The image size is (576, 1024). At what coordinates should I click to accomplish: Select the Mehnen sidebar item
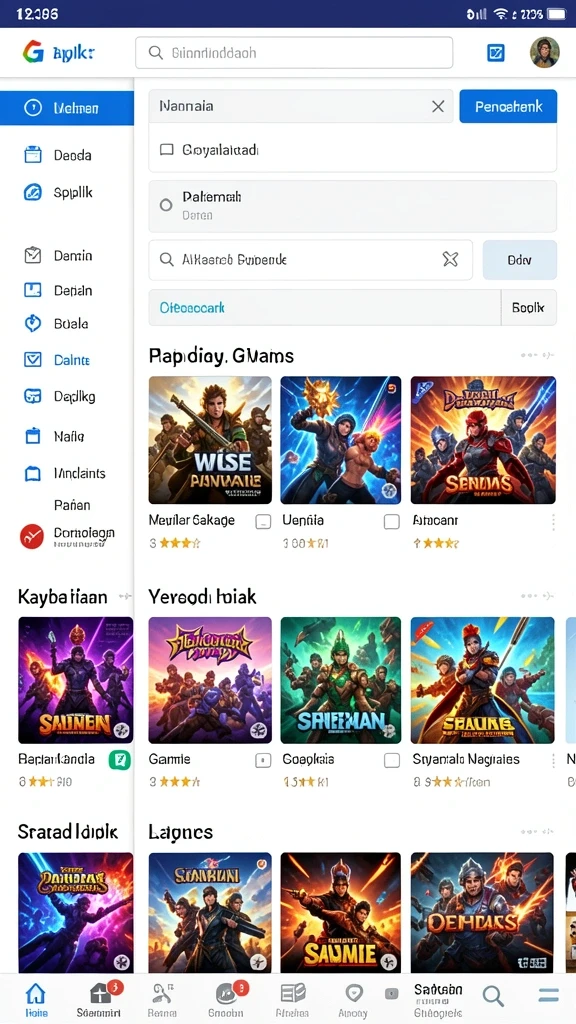(x=67, y=108)
